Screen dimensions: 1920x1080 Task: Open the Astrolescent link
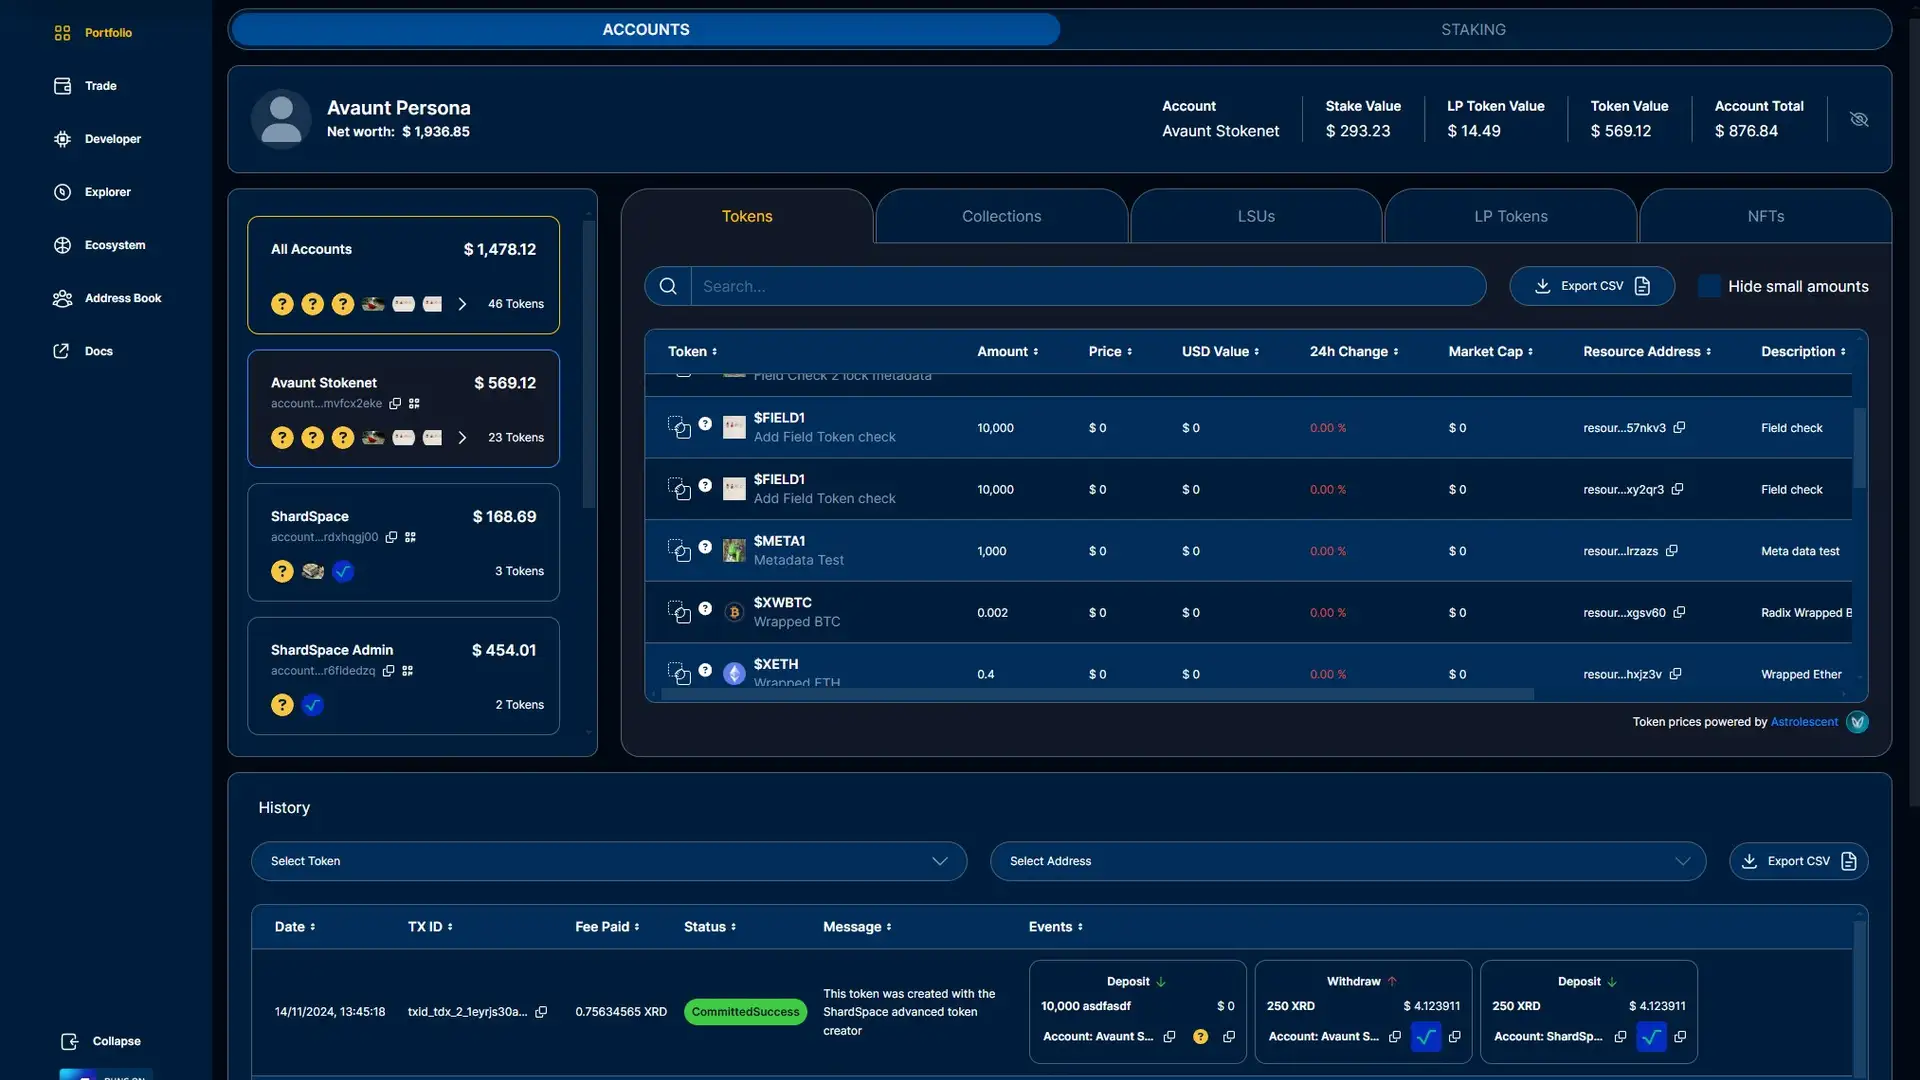[1803, 722]
